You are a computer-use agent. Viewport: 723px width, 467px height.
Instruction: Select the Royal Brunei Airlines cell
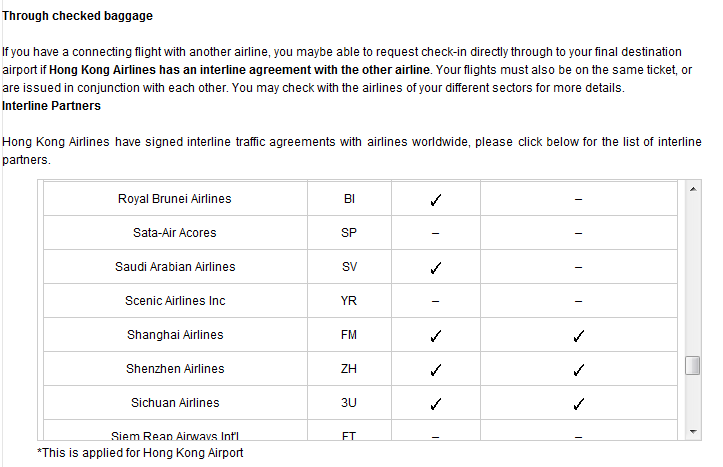[175, 199]
